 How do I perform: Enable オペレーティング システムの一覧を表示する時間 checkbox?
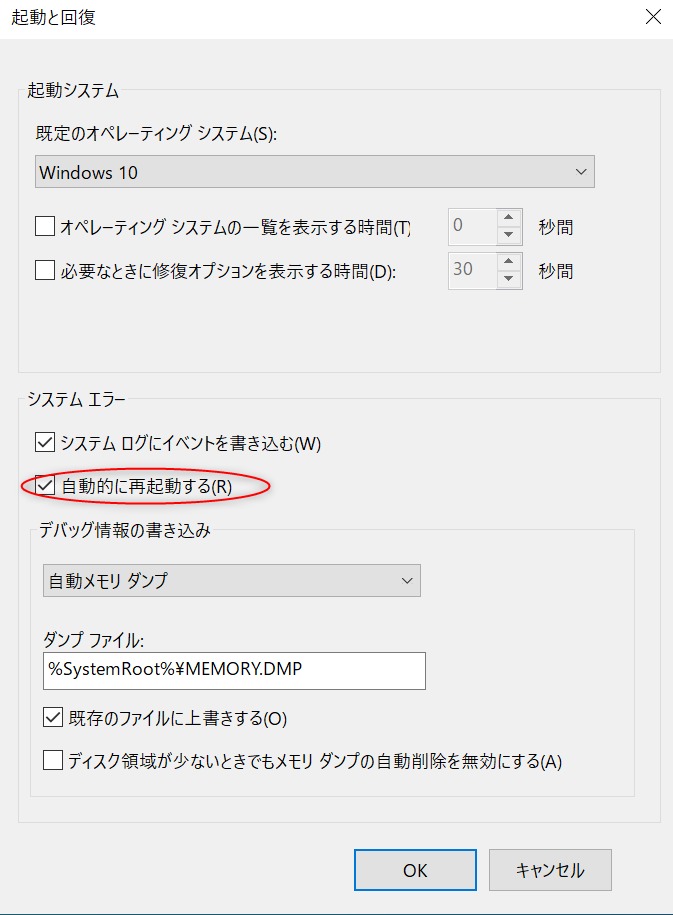click(45, 226)
